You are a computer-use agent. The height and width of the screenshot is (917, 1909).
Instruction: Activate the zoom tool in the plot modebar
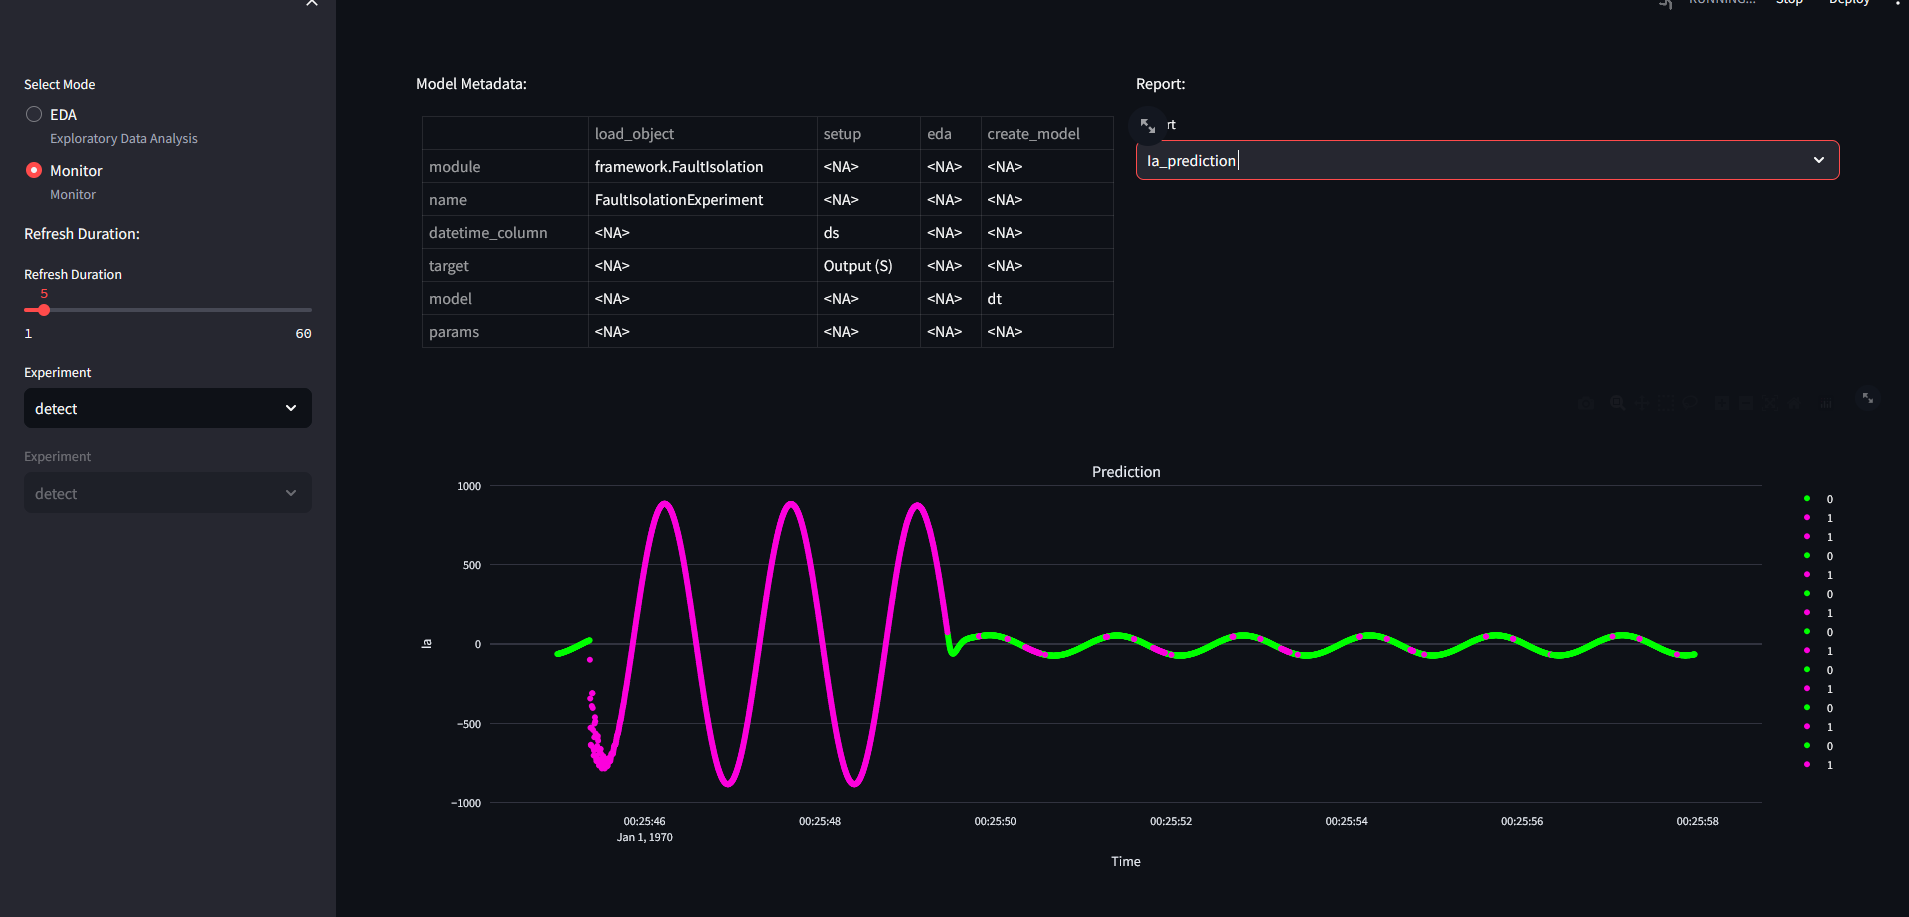(x=1617, y=403)
